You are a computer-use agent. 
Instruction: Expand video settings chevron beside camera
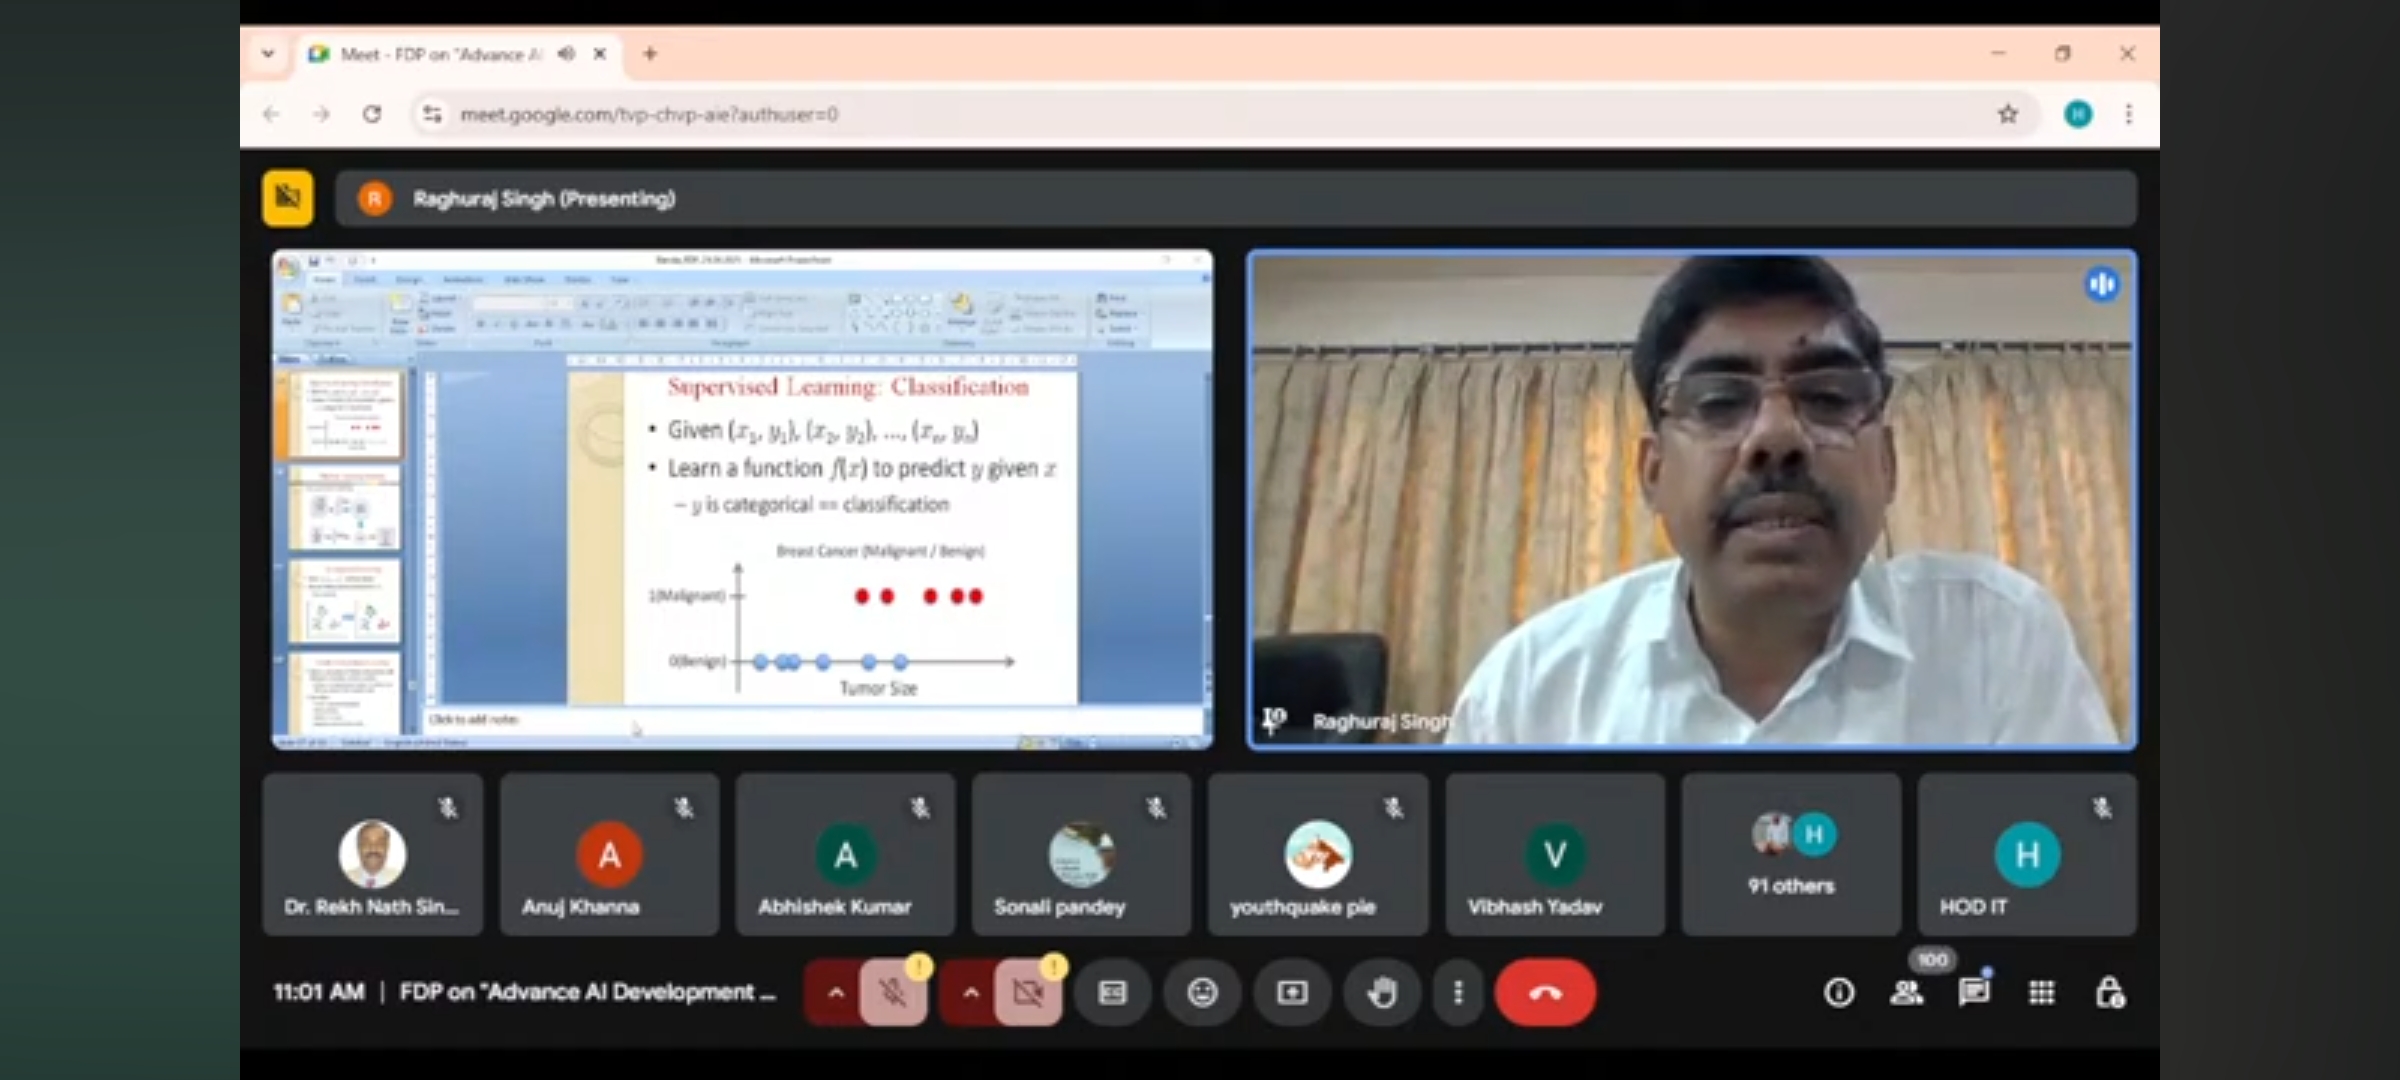(970, 992)
